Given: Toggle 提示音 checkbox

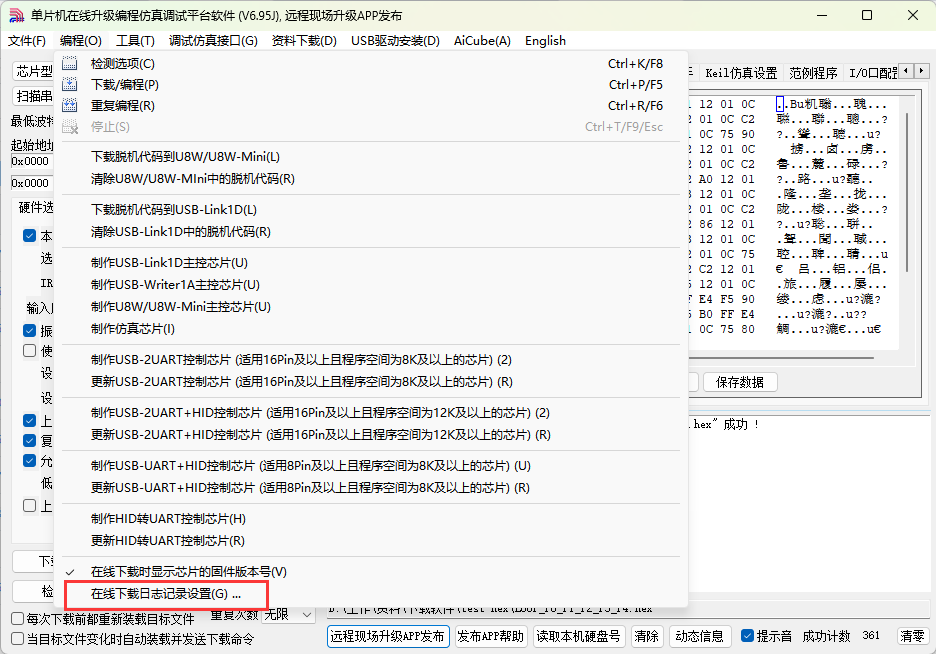Looking at the screenshot, I should 747,636.
